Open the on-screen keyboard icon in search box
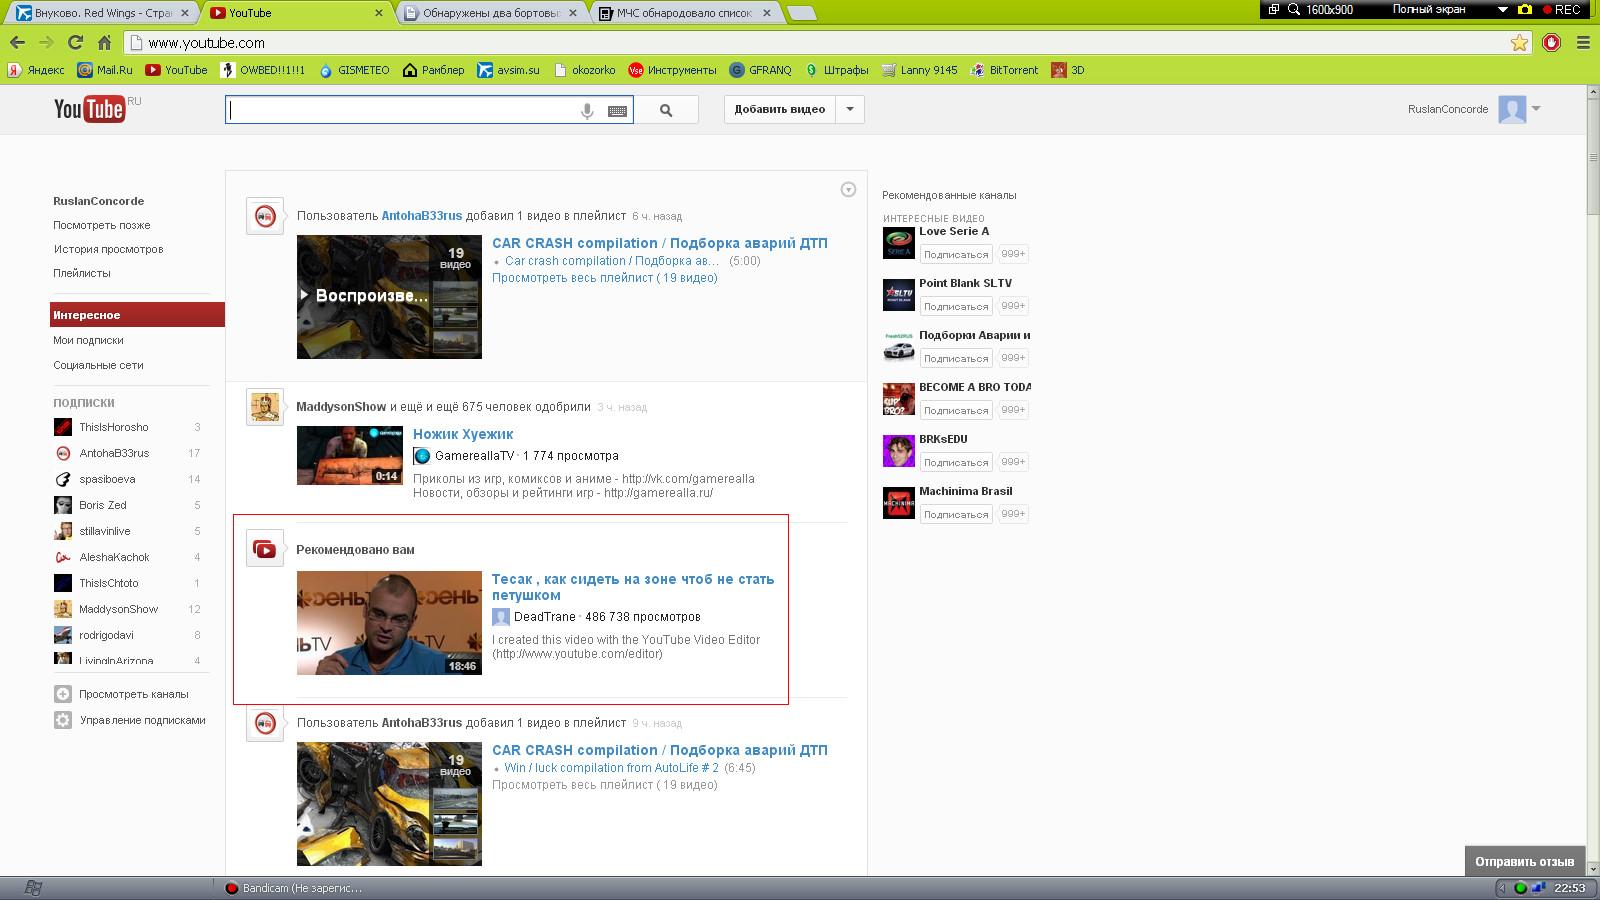 617,111
